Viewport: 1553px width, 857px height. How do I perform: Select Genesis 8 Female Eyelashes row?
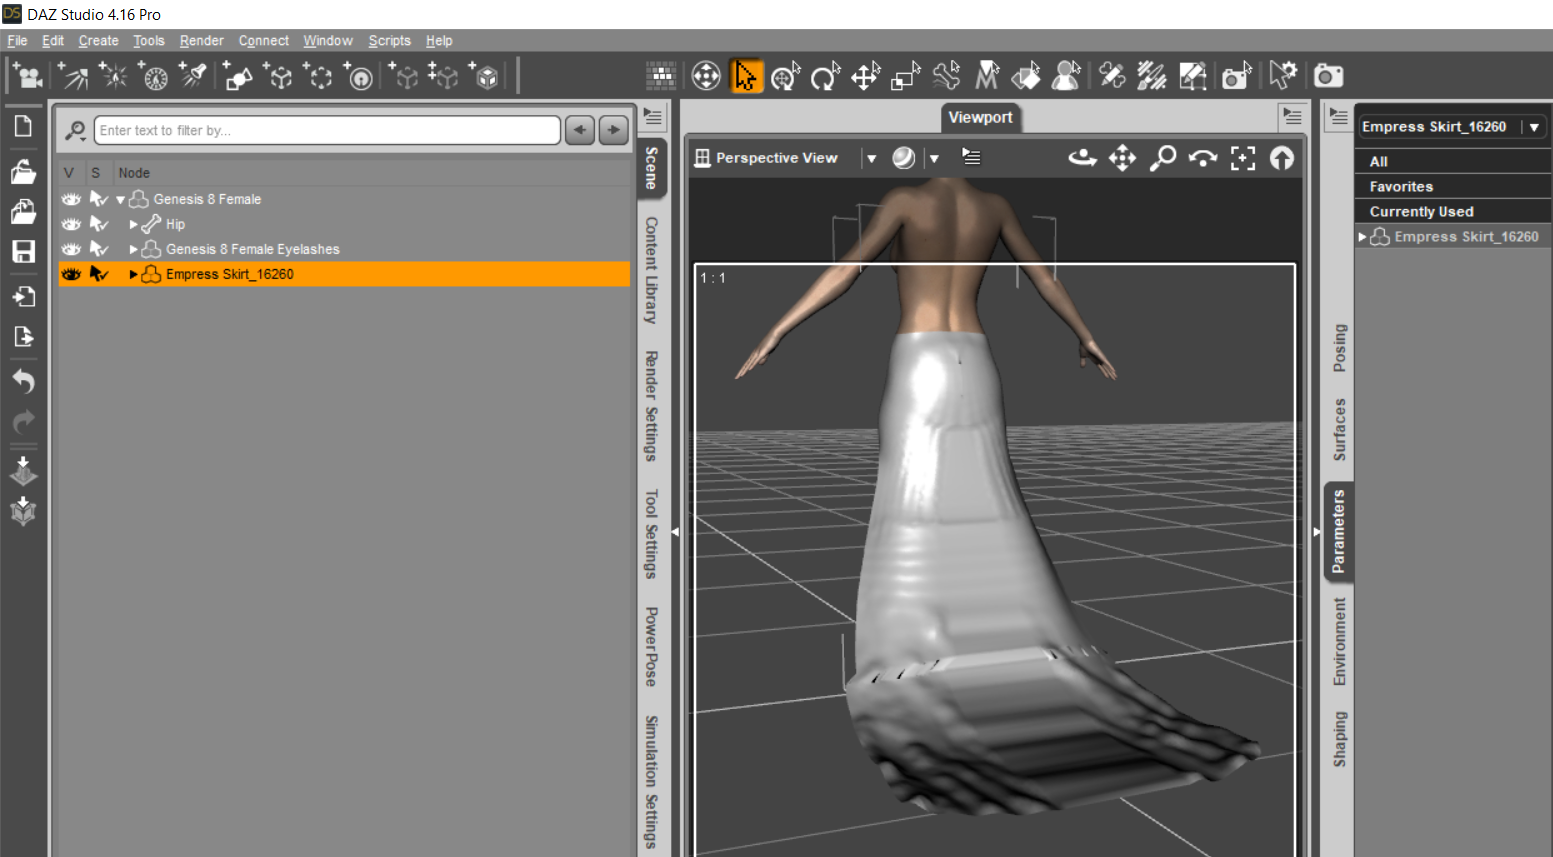pyautogui.click(x=344, y=249)
